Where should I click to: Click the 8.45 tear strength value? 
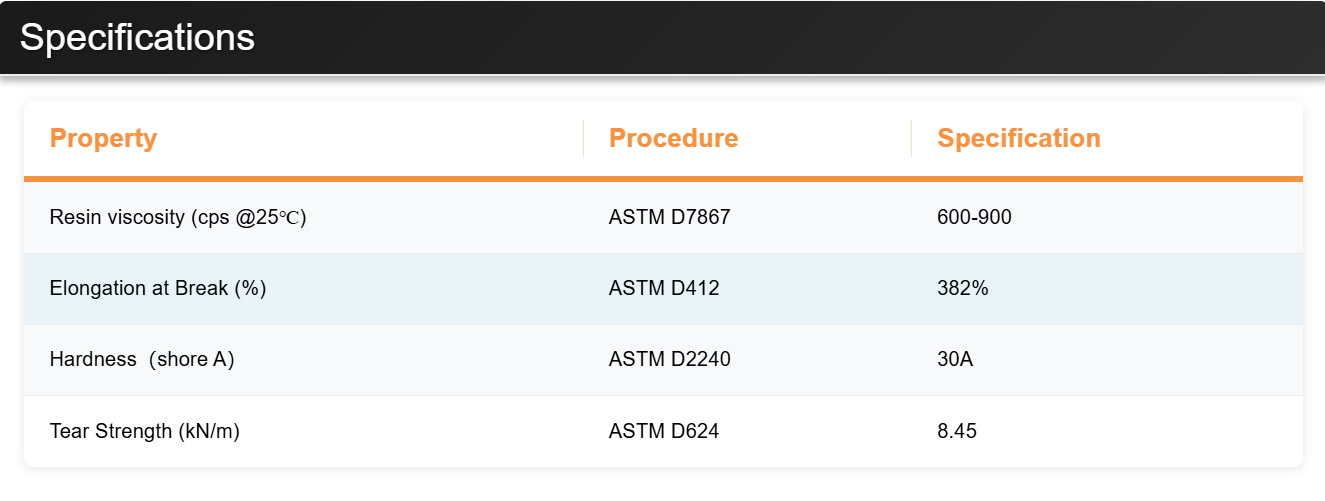point(956,432)
